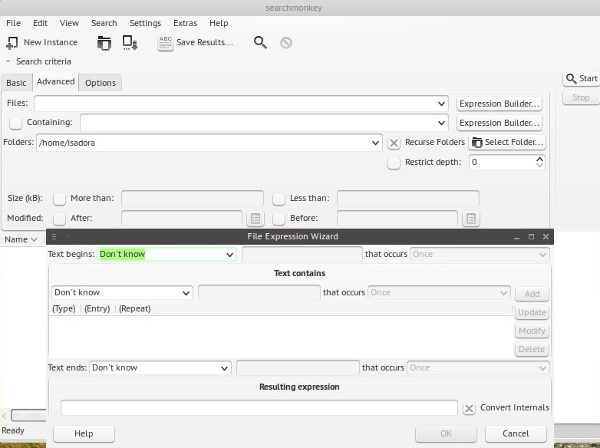Open the Search menu
Image resolution: width=600 pixels, height=448 pixels.
[x=104, y=23]
